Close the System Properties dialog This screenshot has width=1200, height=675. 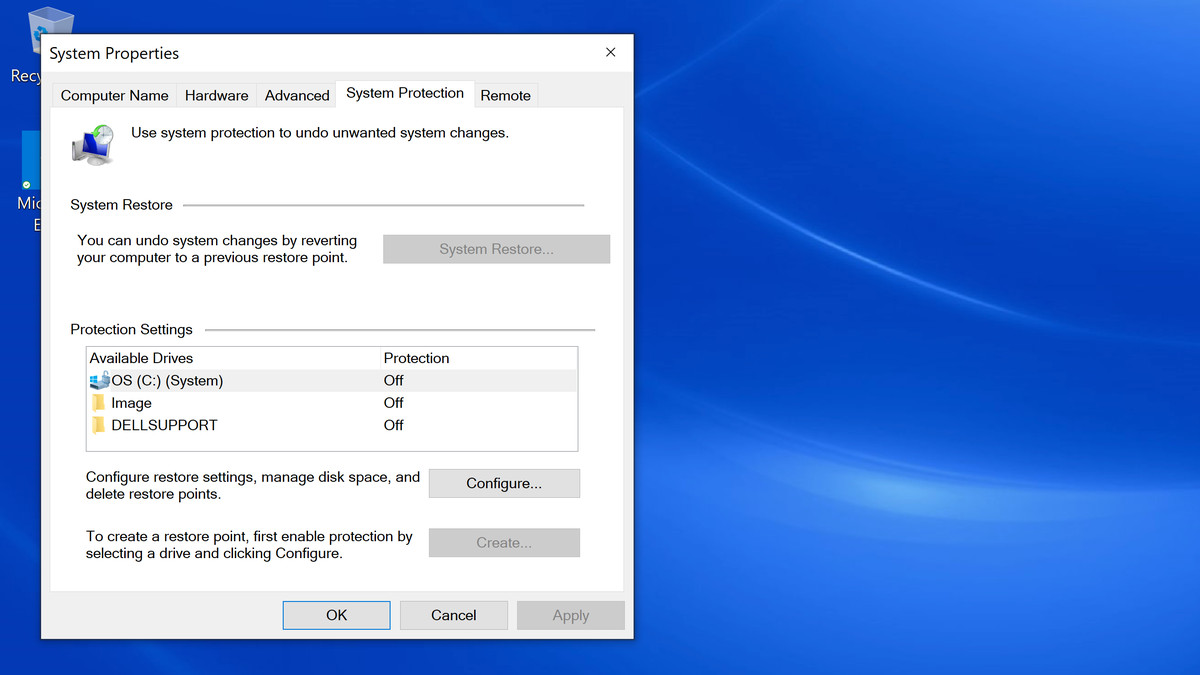pyautogui.click(x=610, y=52)
